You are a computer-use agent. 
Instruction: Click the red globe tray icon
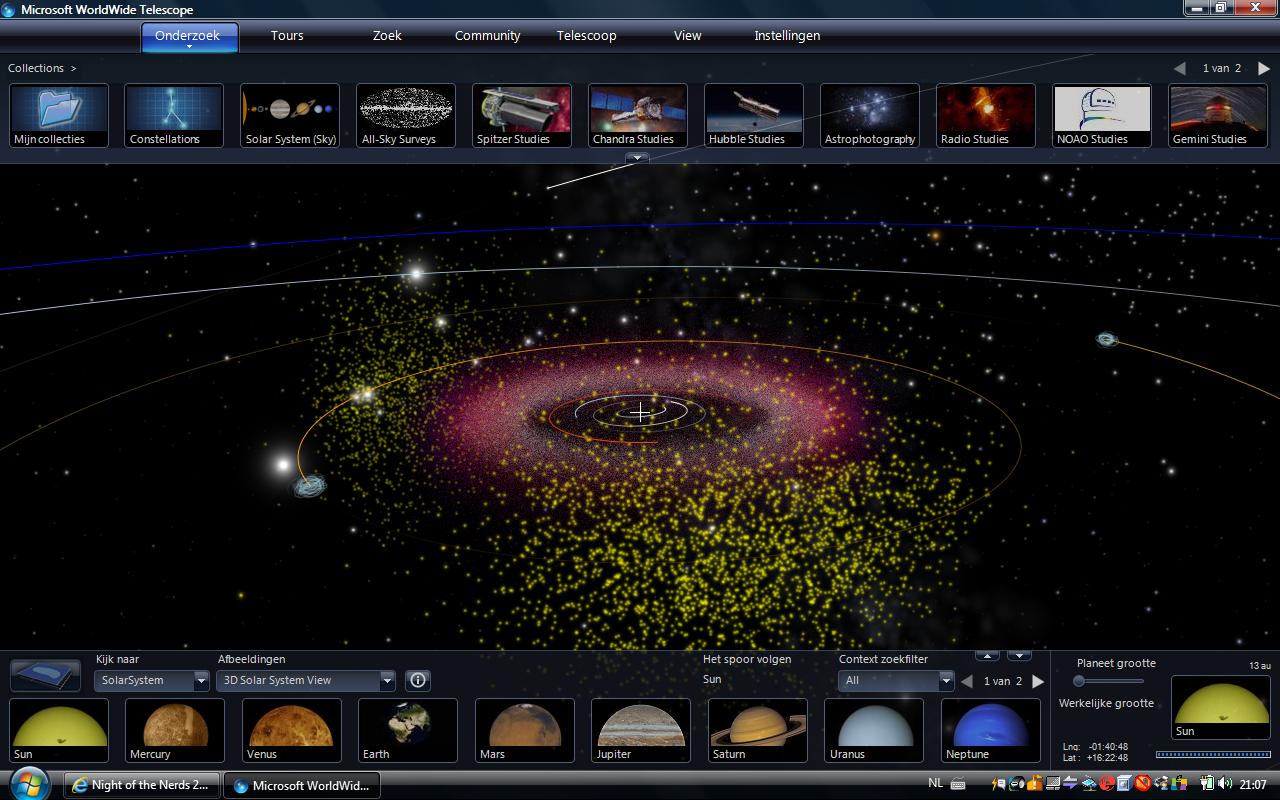pos(1107,785)
